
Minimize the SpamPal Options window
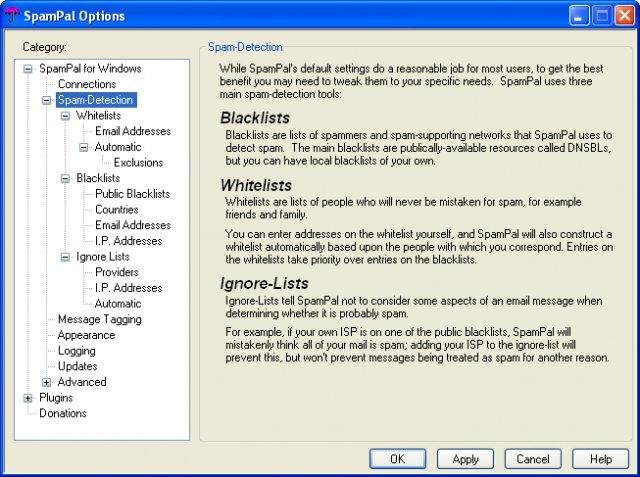579,16
